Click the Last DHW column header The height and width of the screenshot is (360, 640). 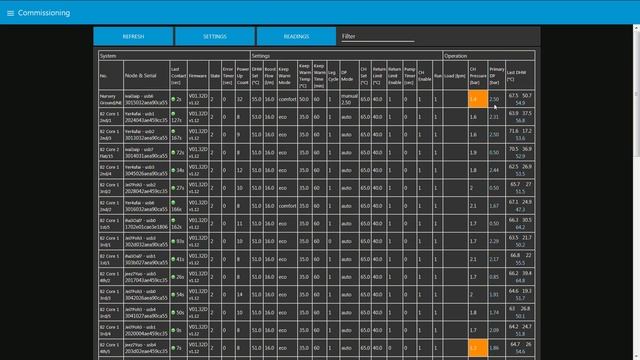(x=520, y=76)
